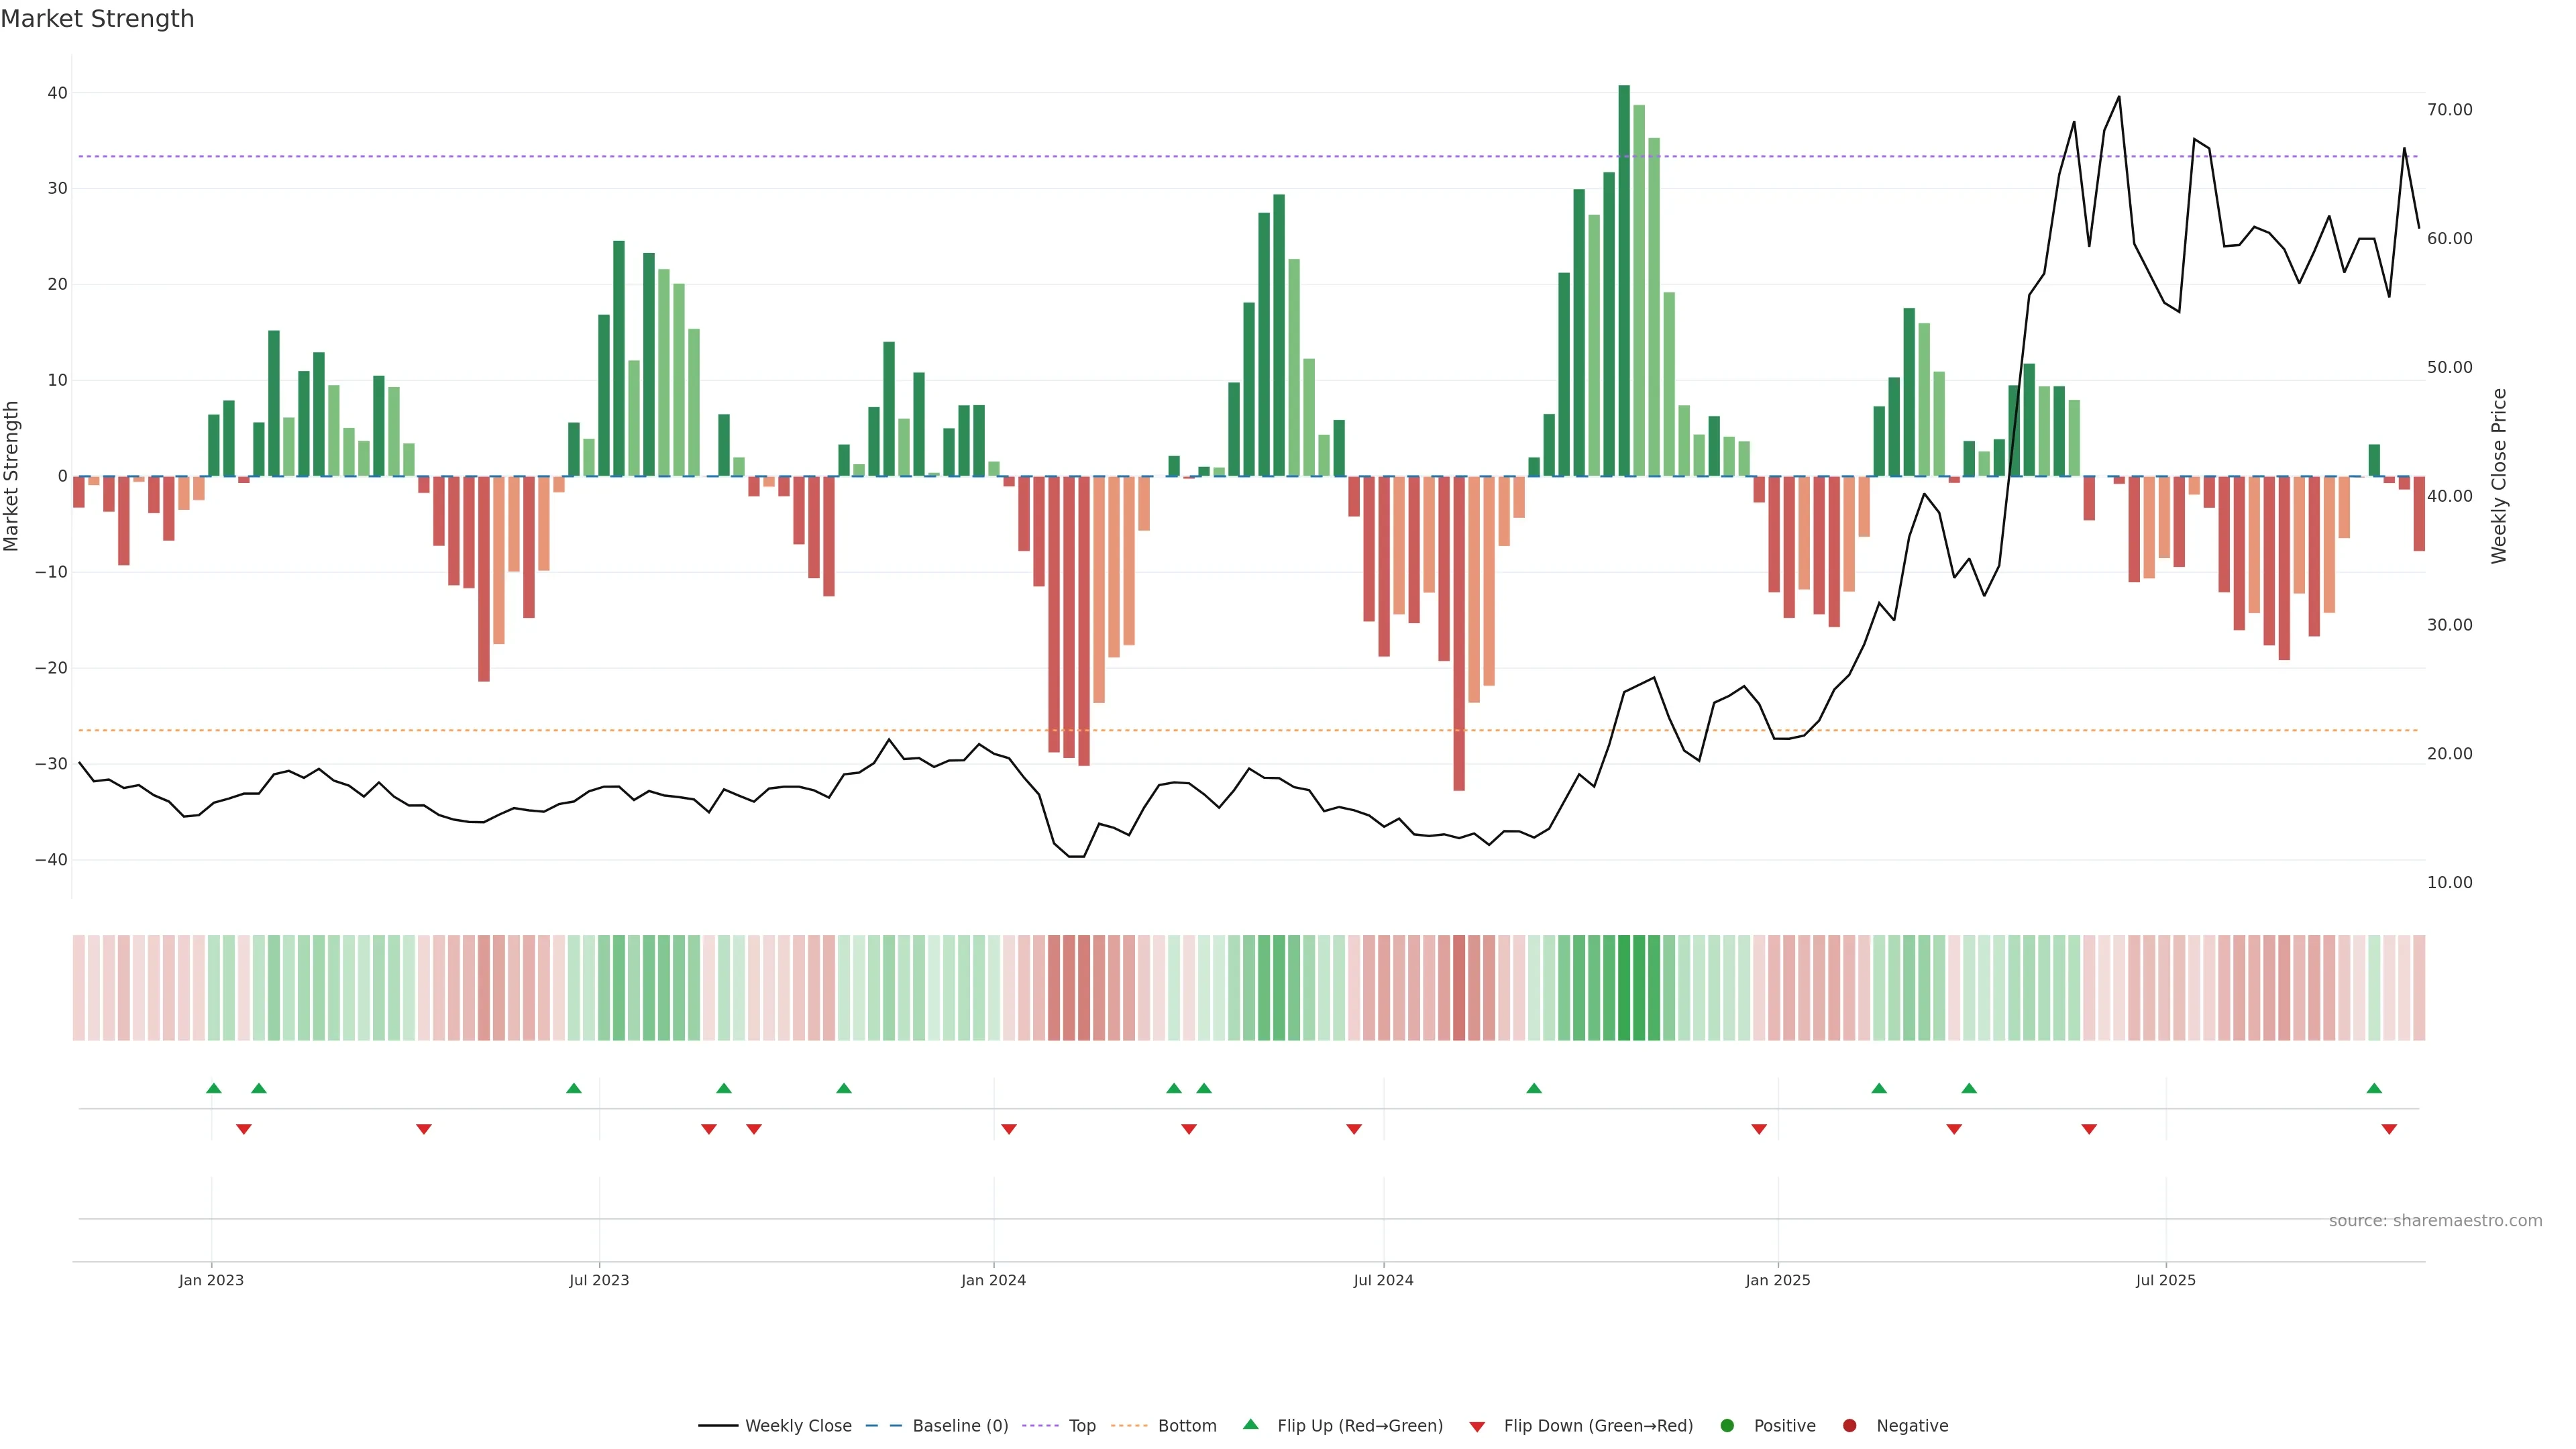Click the first green flip-up triangle marker

[x=213, y=1088]
